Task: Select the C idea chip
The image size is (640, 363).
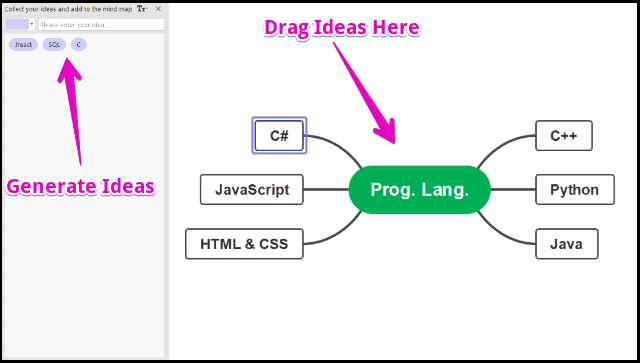Action: pyautogui.click(x=79, y=45)
